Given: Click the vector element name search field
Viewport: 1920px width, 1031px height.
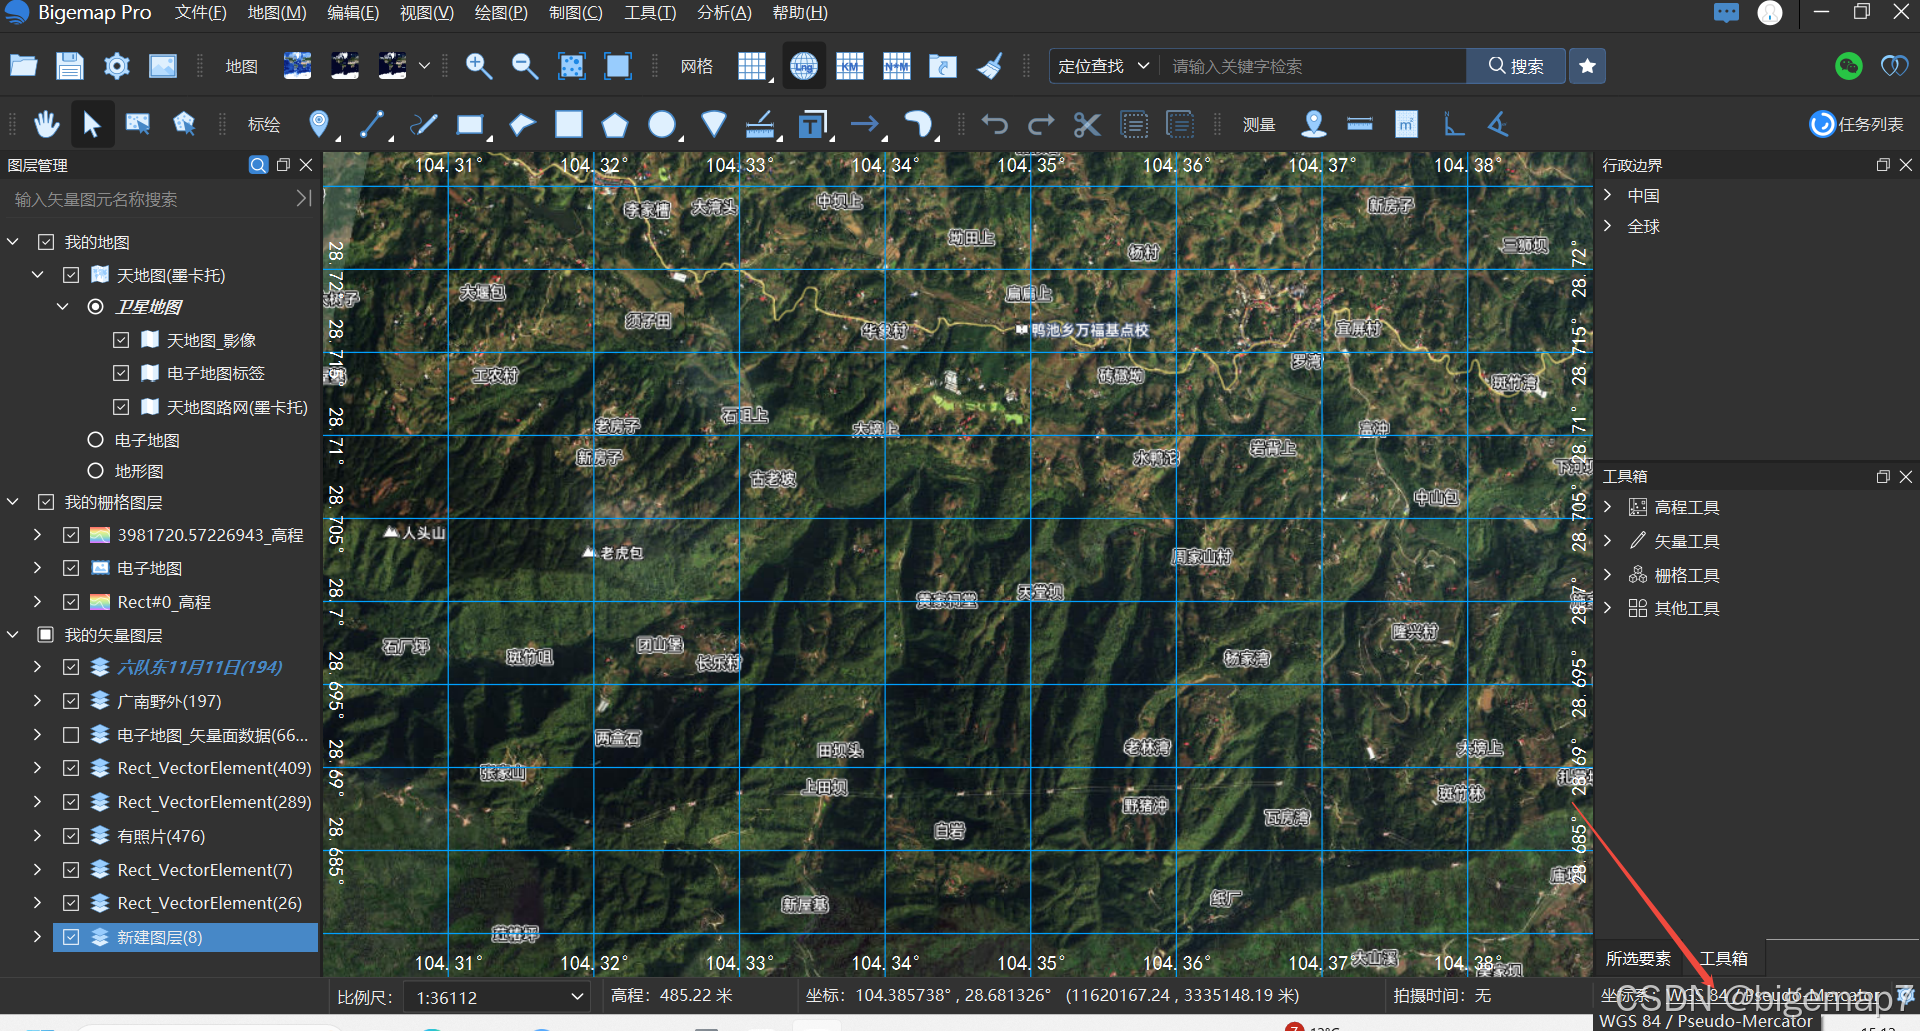Looking at the screenshot, I should [x=150, y=199].
